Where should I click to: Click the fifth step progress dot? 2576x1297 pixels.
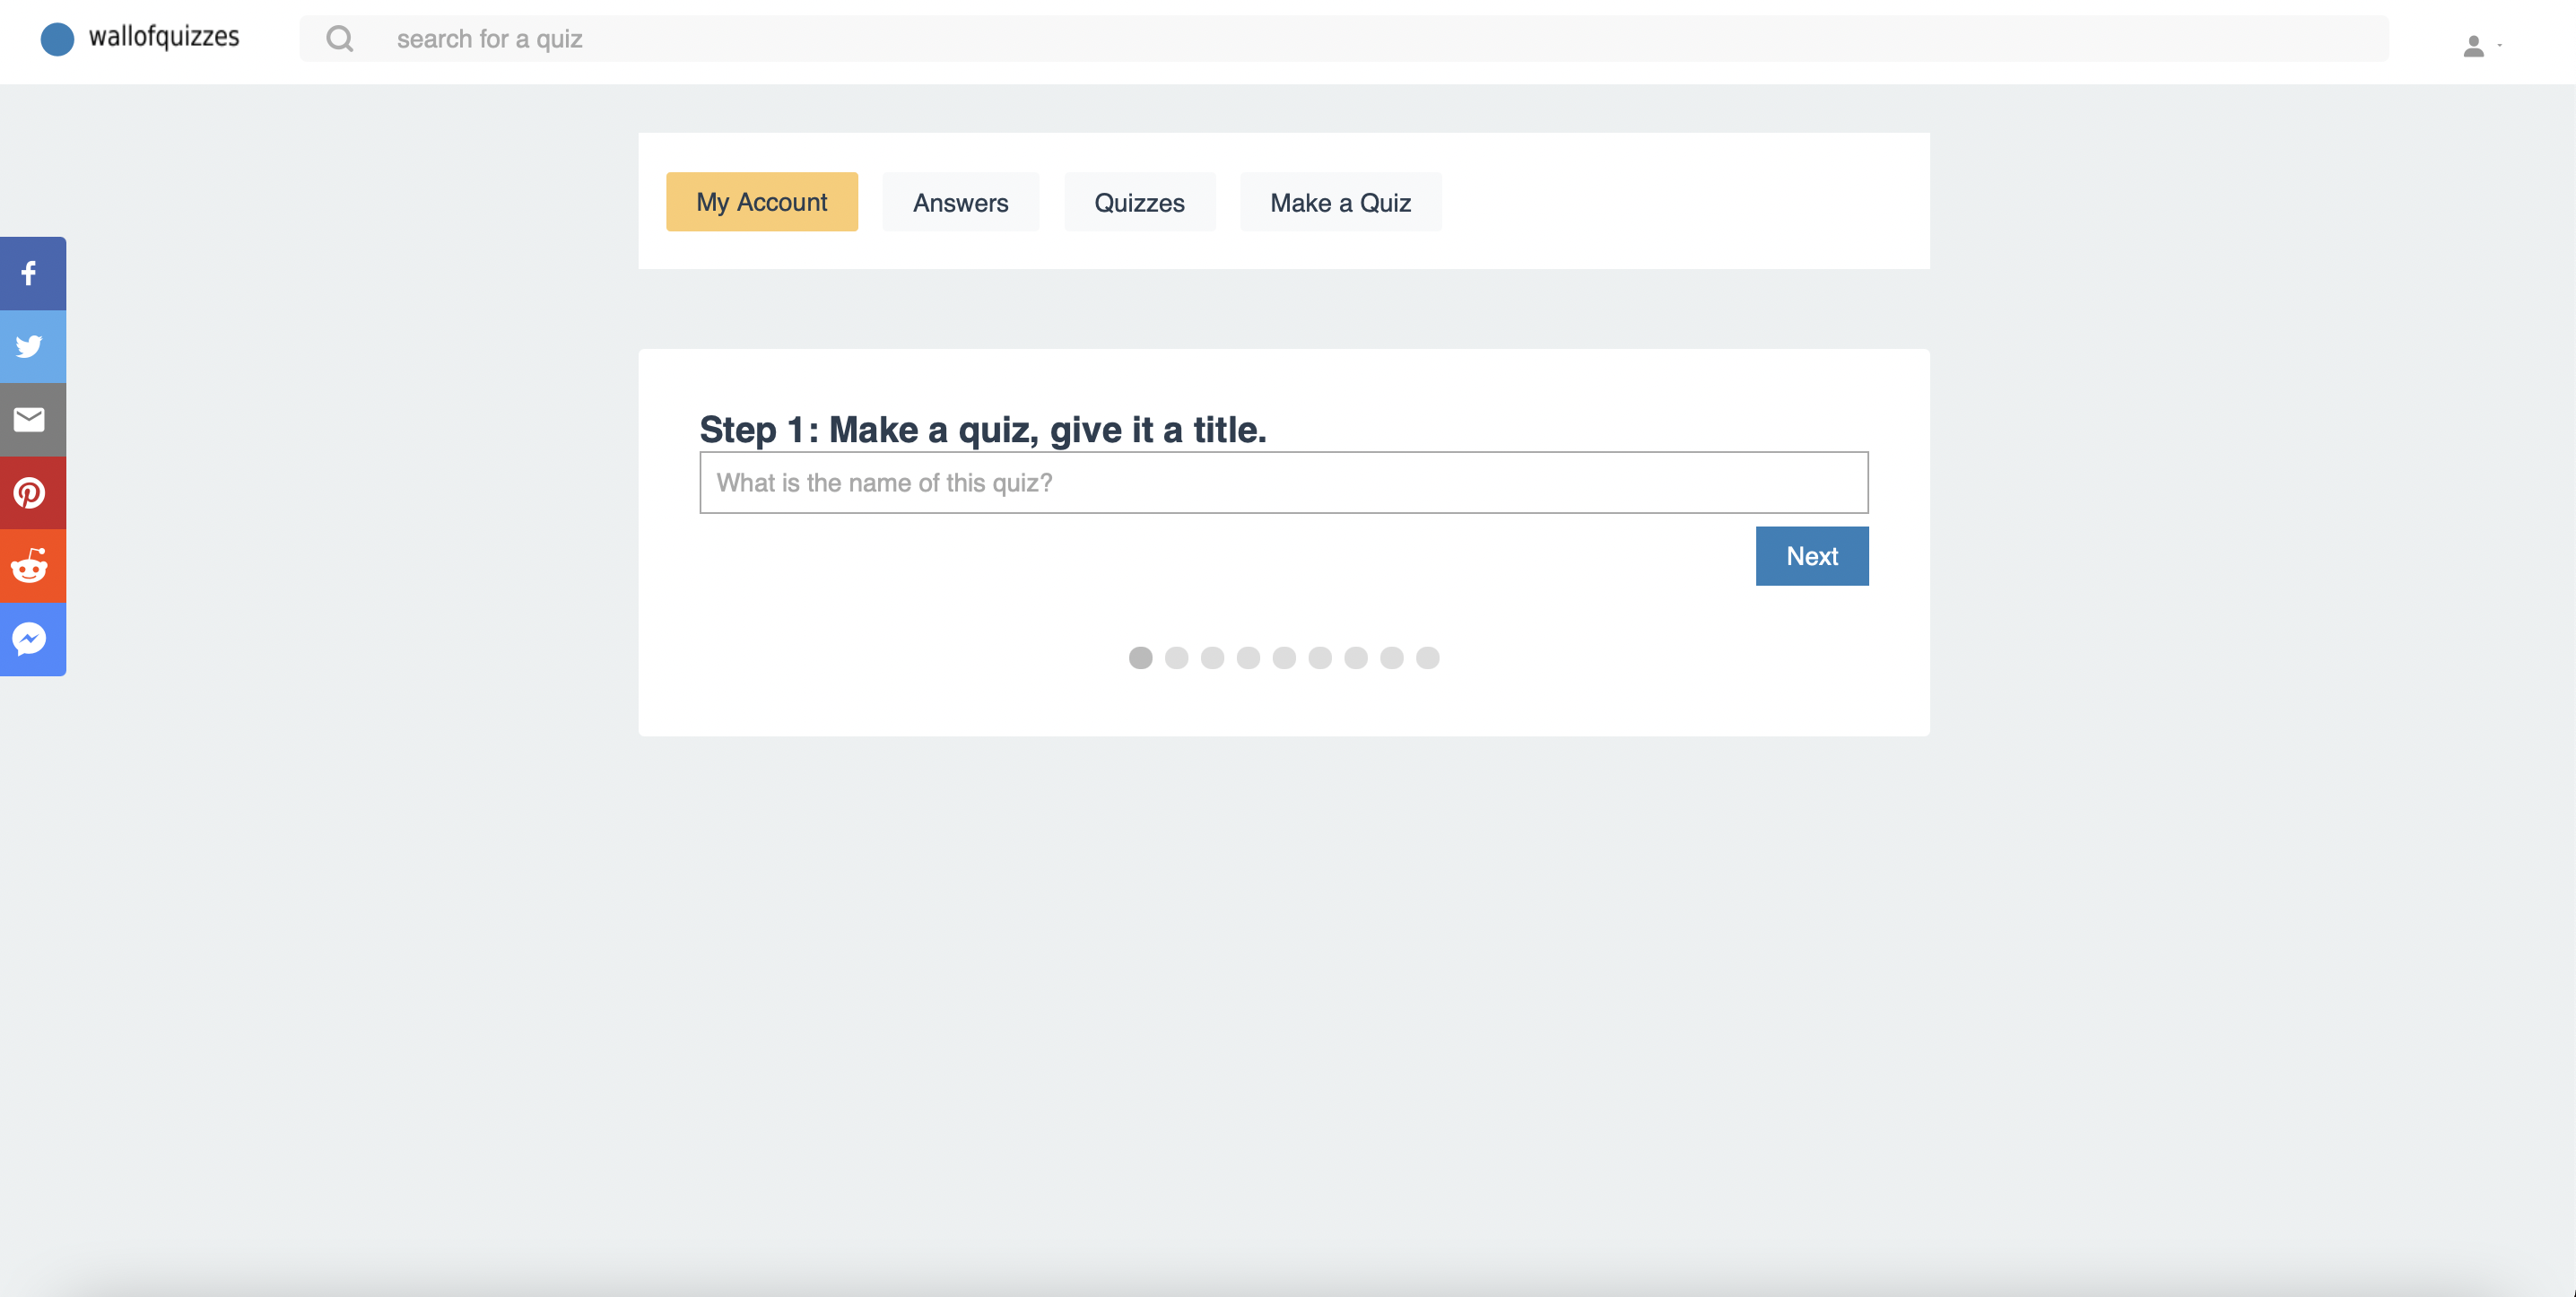click(1284, 658)
